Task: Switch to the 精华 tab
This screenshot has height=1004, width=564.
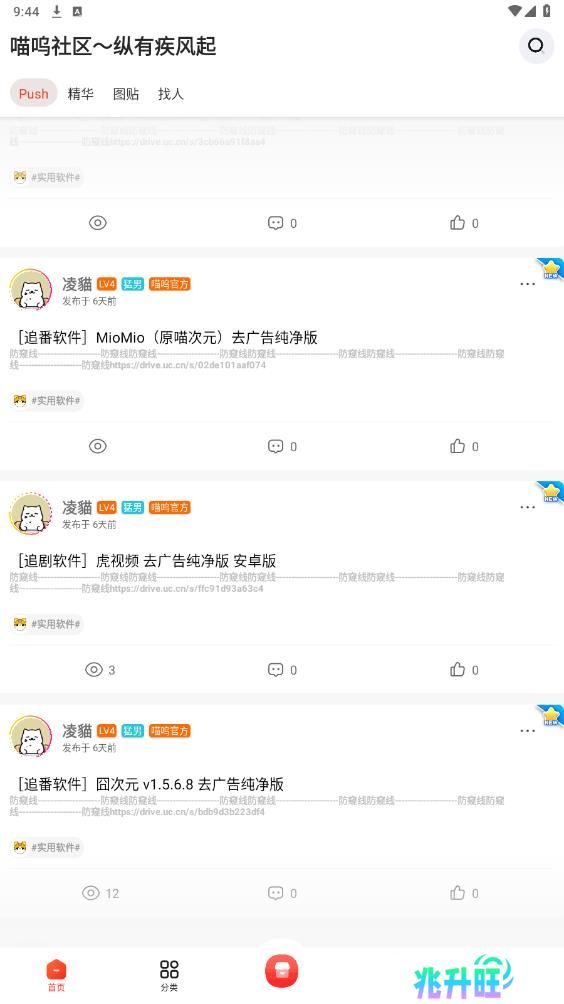Action: click(81, 93)
